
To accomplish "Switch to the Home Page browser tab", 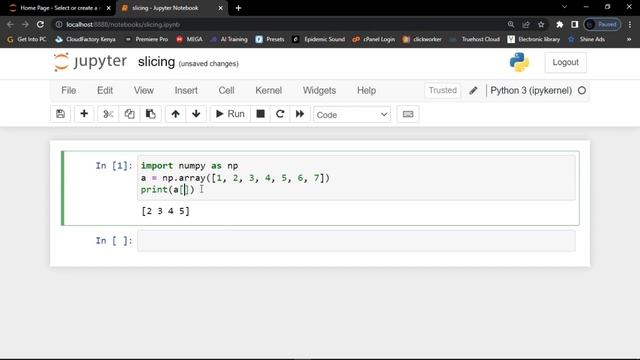I will click(x=59, y=8).
